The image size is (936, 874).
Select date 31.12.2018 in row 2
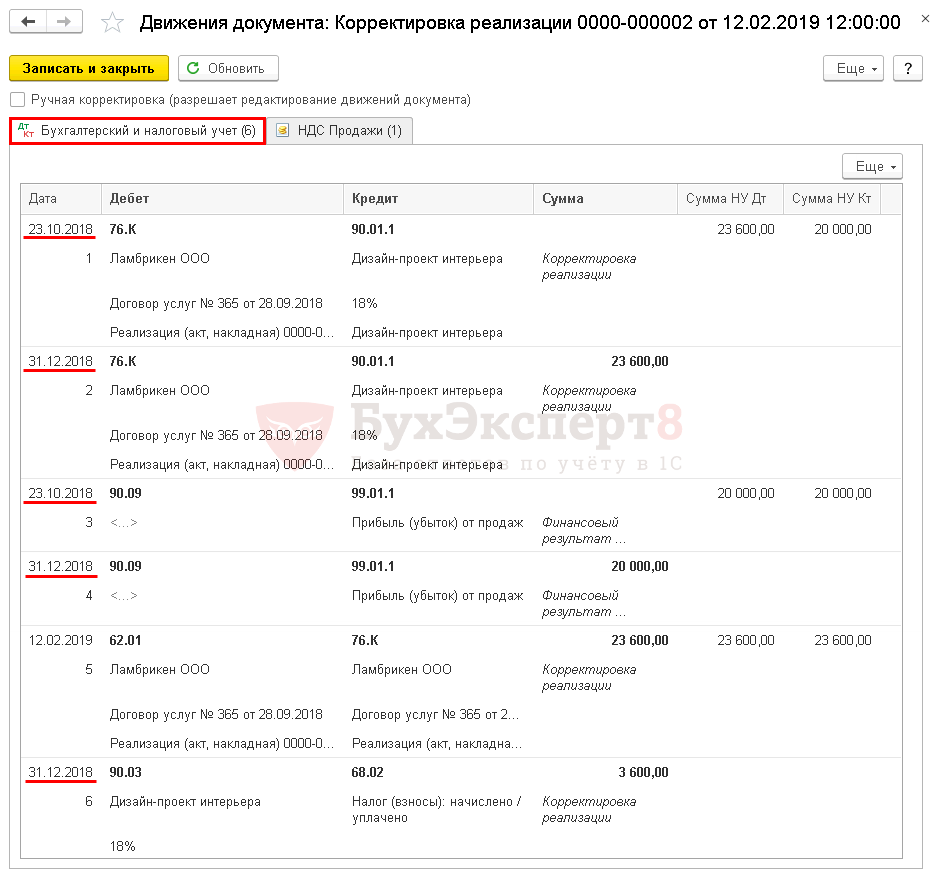[x=60, y=361]
